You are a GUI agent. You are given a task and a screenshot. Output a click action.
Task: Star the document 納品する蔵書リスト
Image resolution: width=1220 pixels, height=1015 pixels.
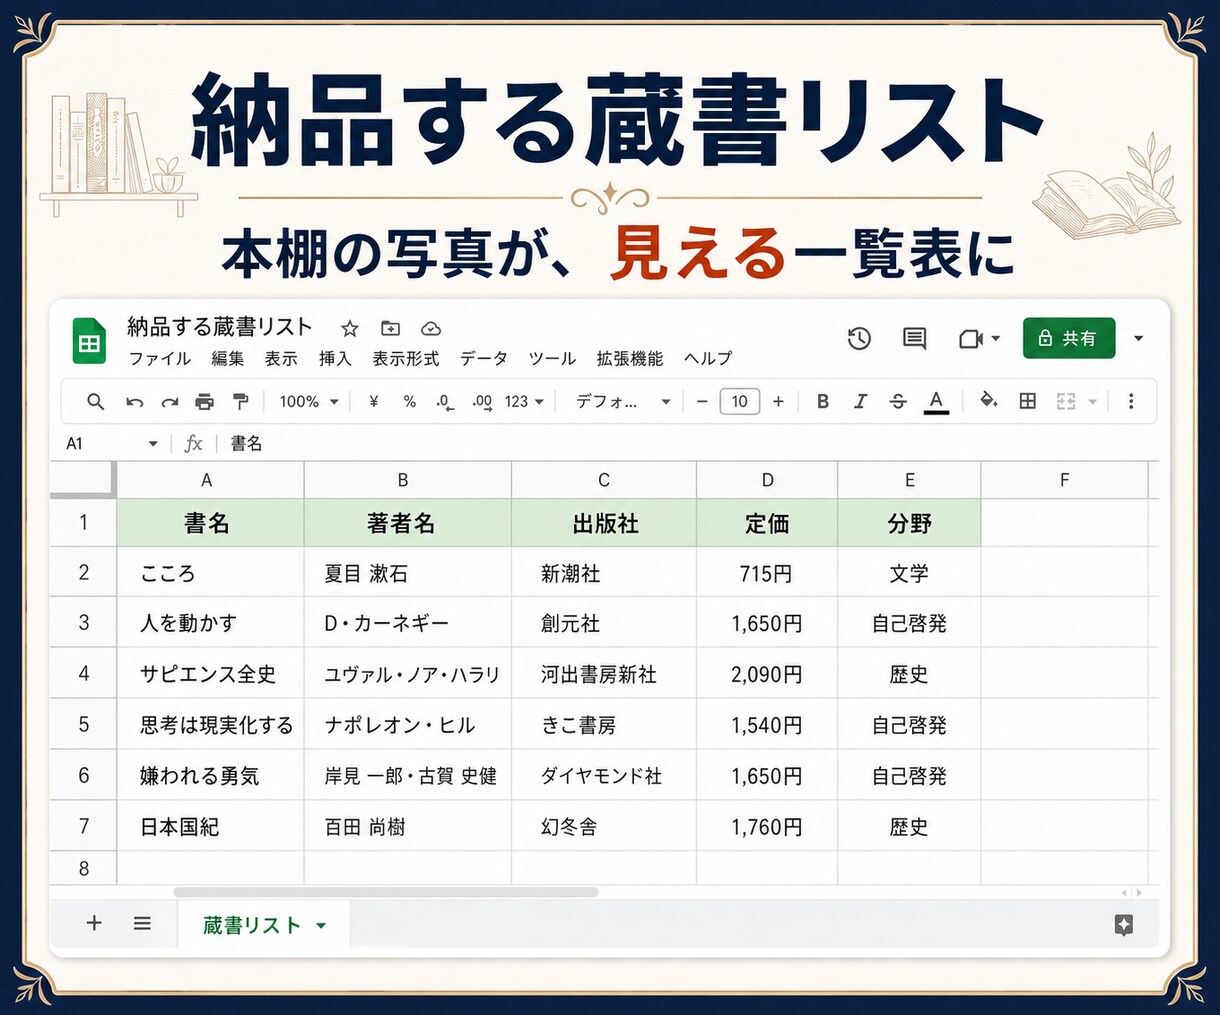click(350, 328)
